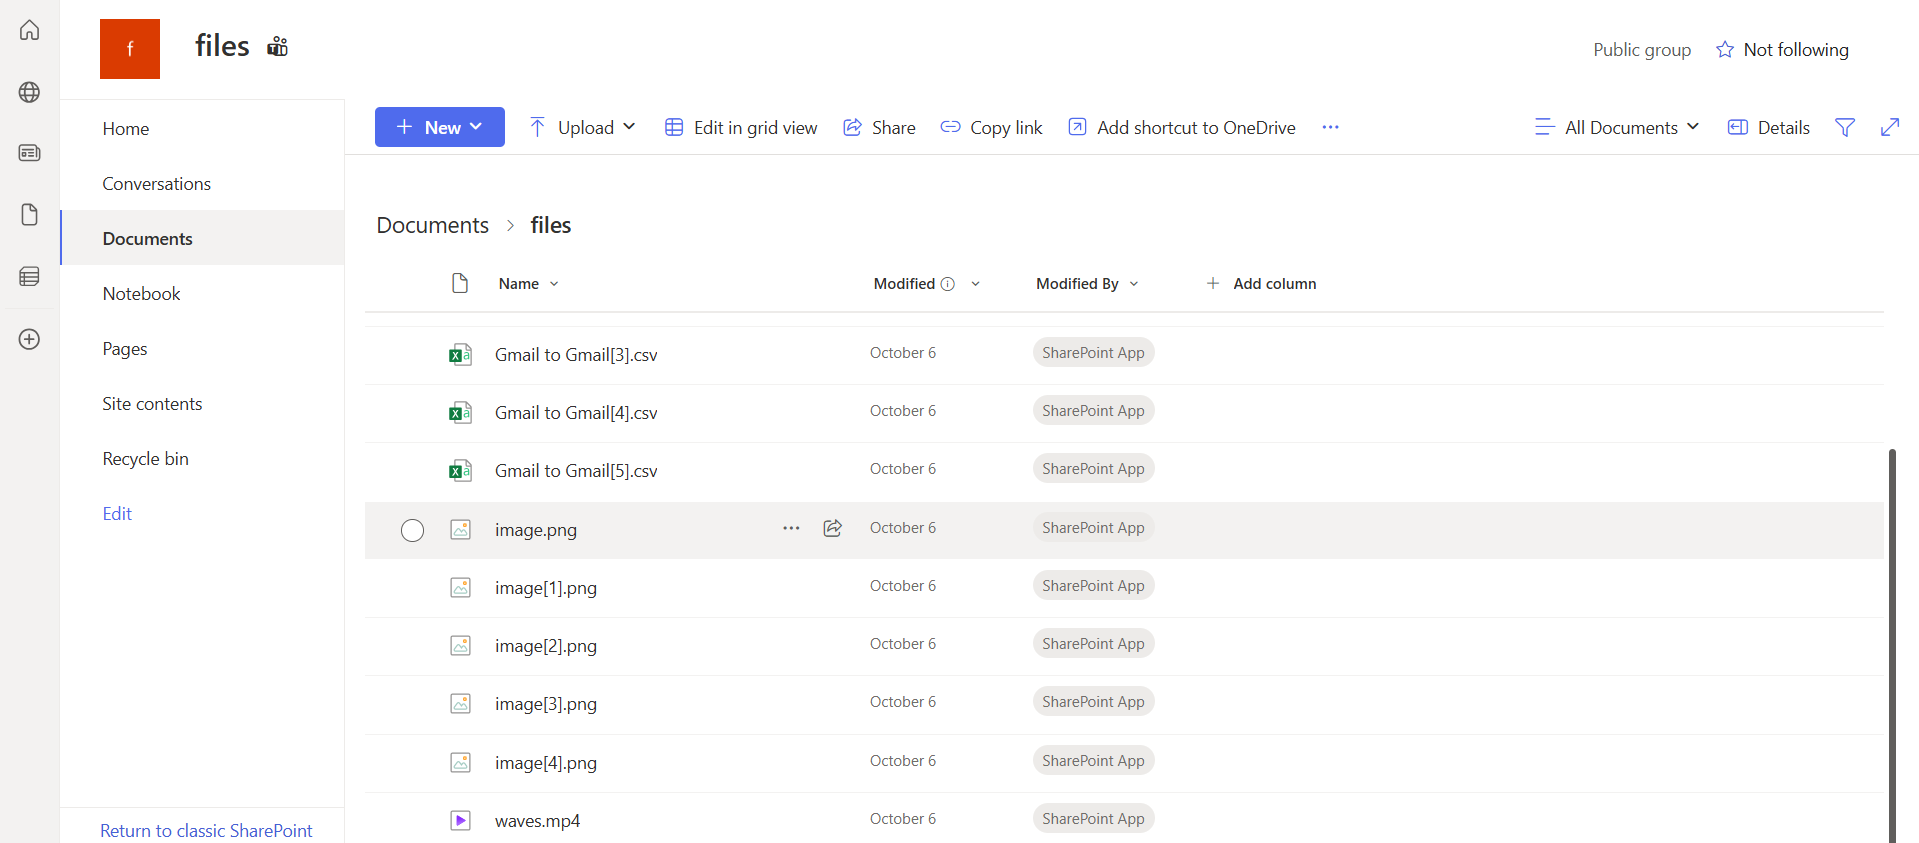Viewport: 1919px width, 843px height.
Task: Open file image[4].png
Action: coord(546,763)
